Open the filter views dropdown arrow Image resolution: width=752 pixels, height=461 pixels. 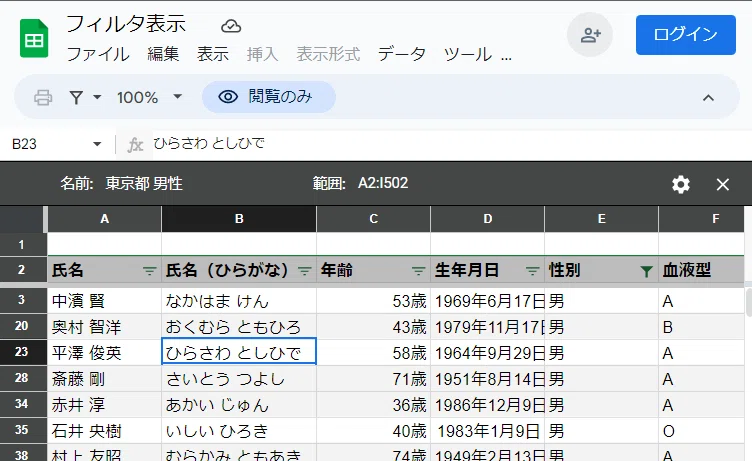[97, 97]
